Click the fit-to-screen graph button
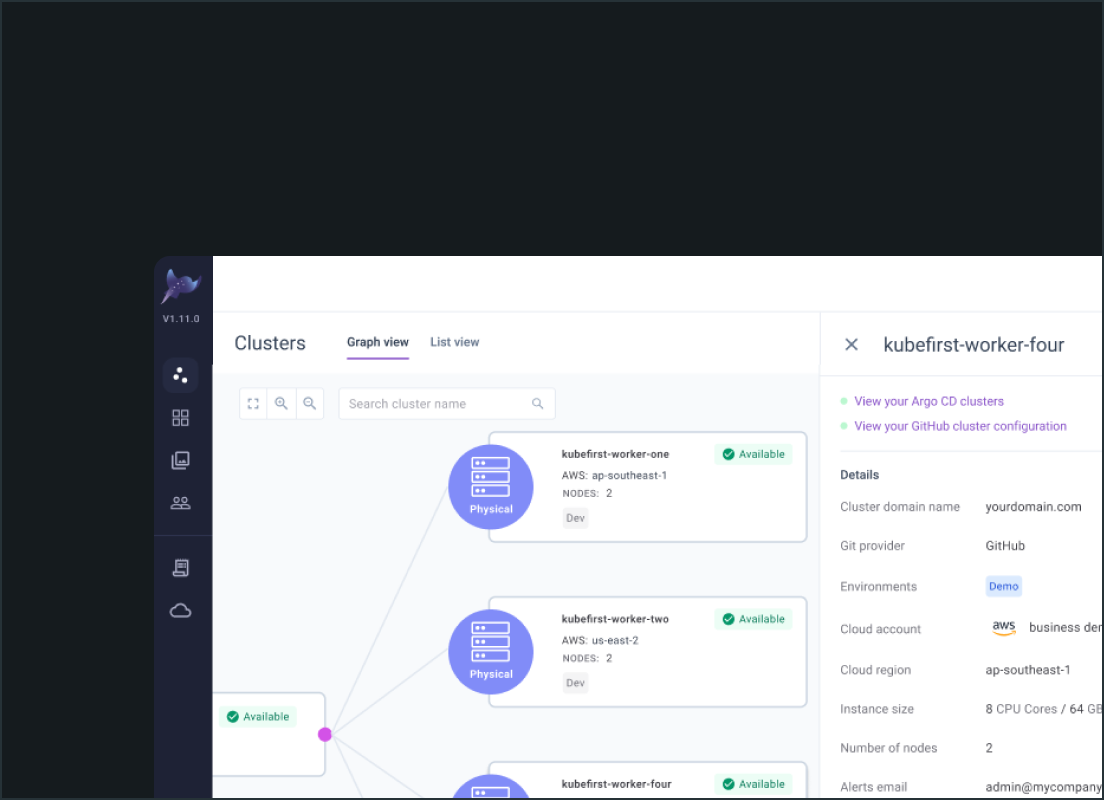Screen dimensions: 1104x800 (x=253, y=404)
